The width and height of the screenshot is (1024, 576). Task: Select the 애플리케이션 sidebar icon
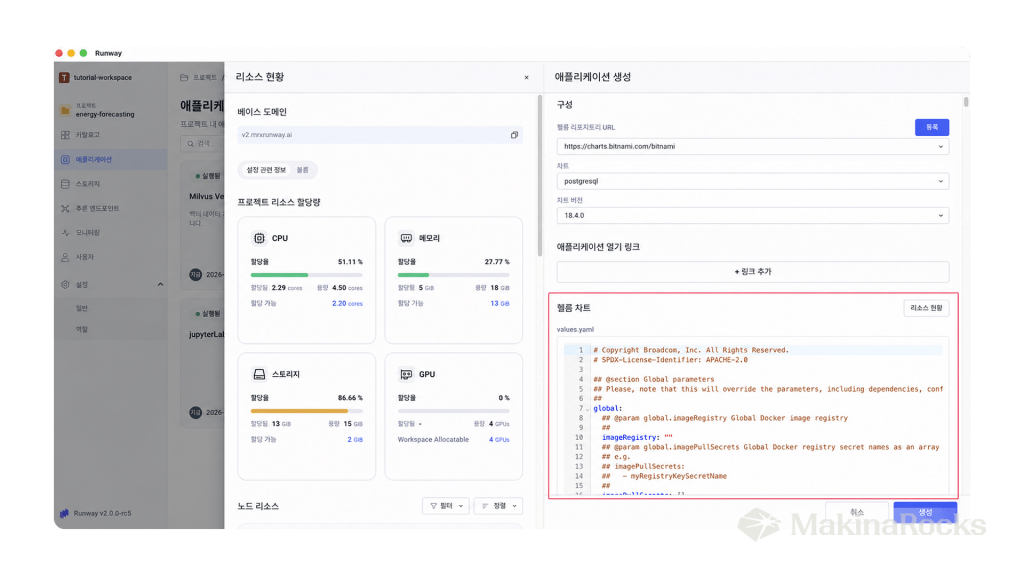65,159
